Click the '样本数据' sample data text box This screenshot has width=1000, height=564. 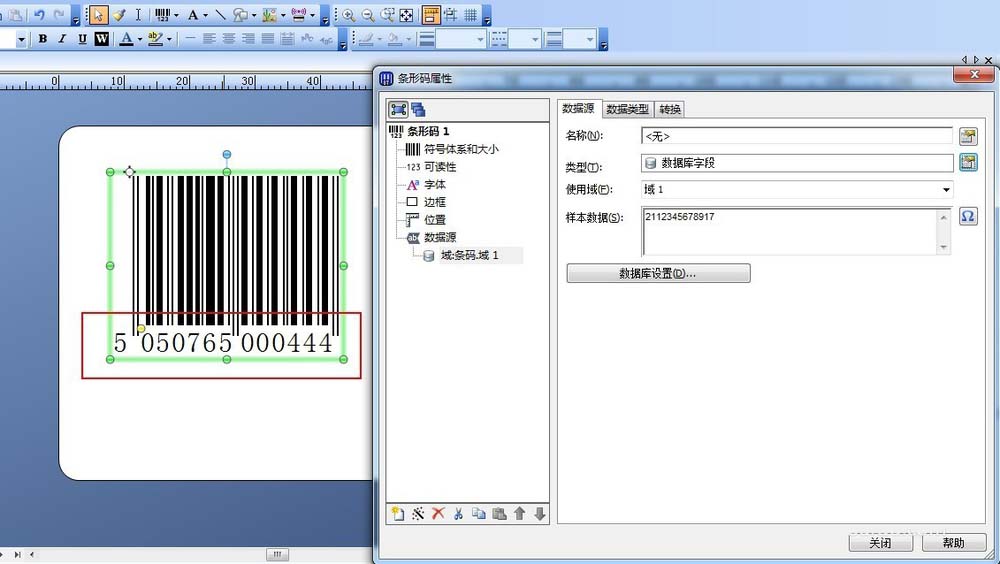796,231
